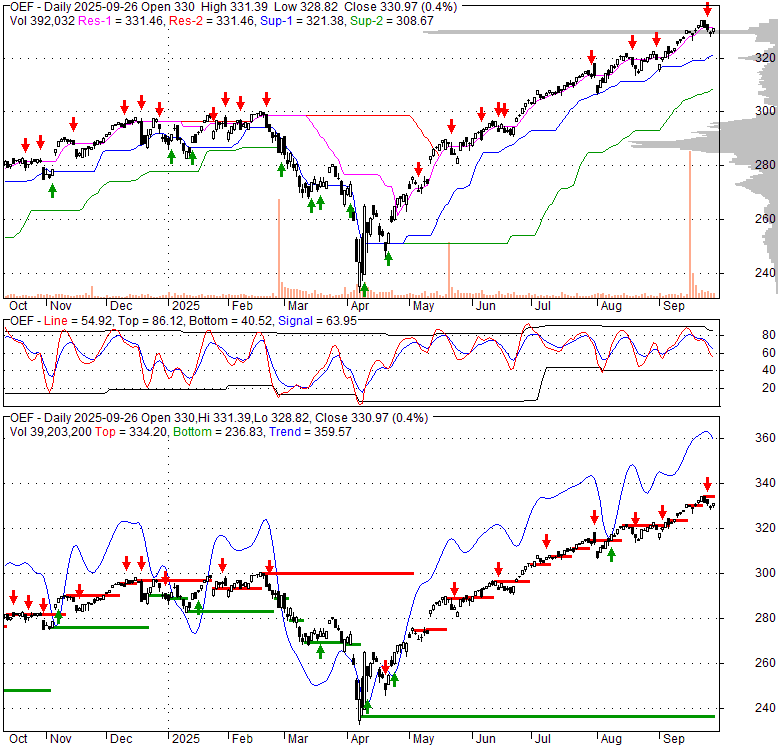Click Top = 86.12 in oscillator legend

click(151, 321)
